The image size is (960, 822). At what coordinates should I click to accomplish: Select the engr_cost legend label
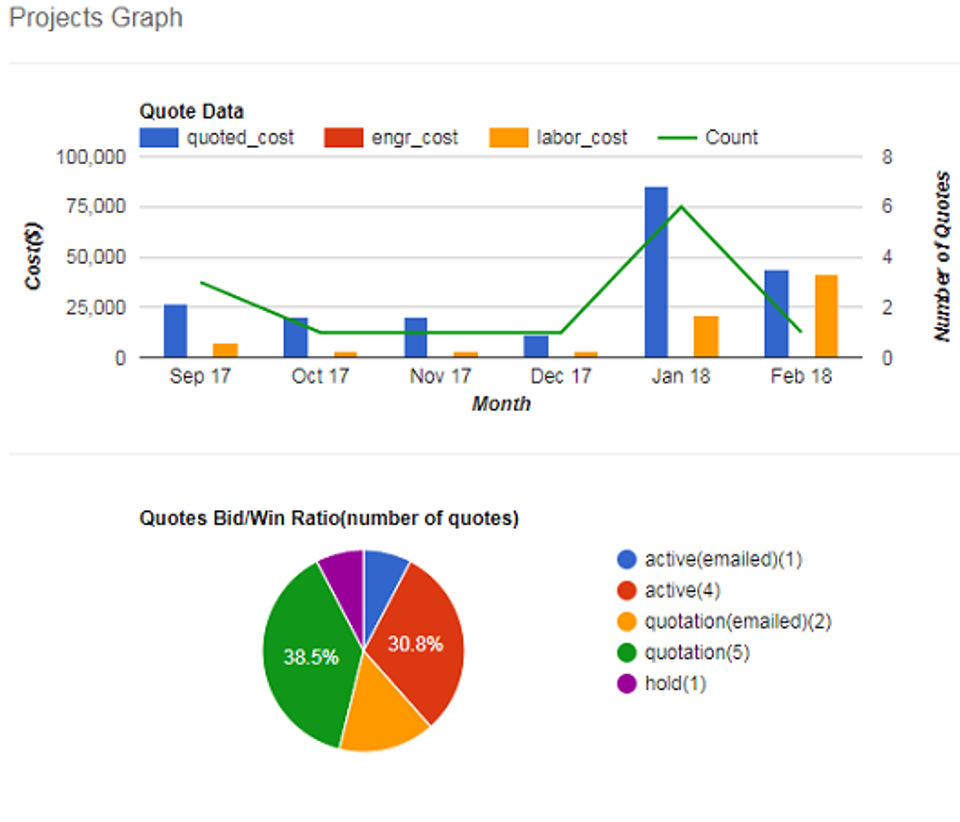pyautogui.click(x=414, y=138)
